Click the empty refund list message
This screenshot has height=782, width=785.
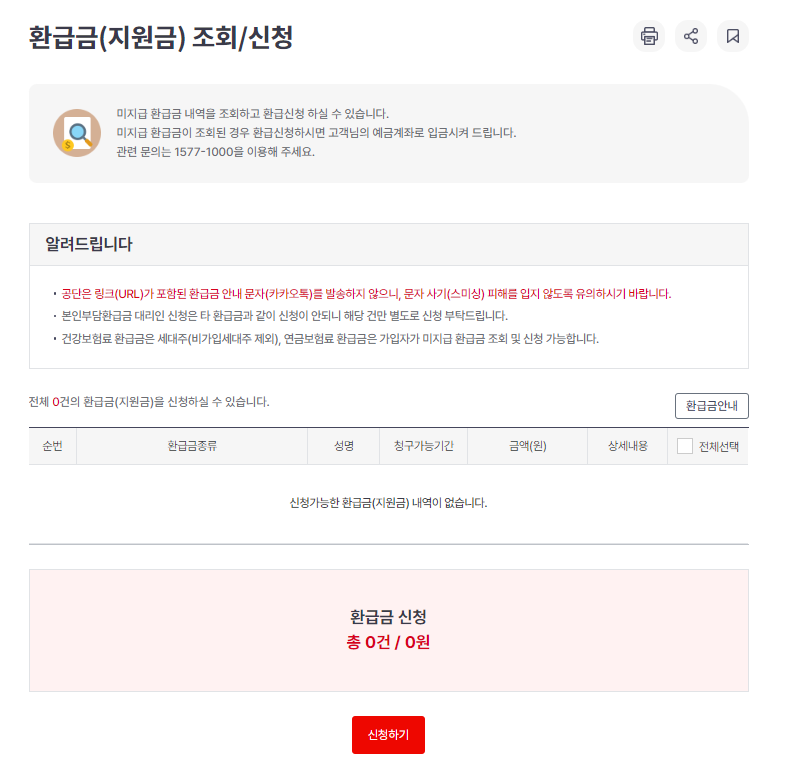388,503
